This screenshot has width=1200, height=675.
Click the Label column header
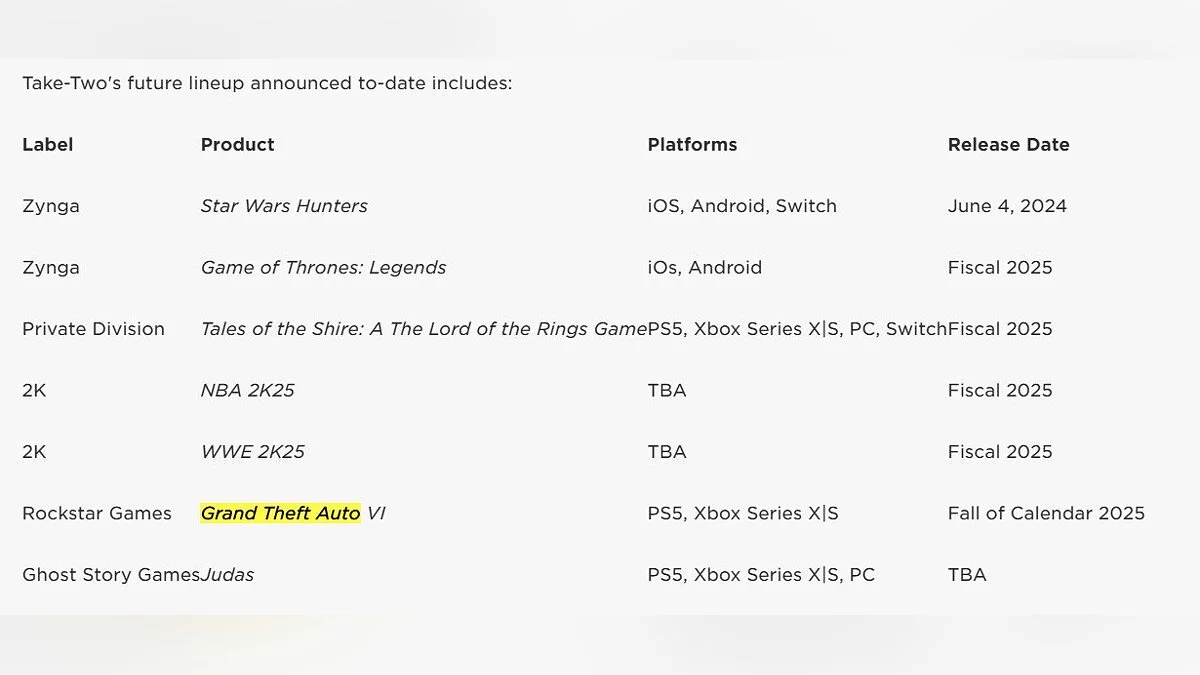click(x=48, y=145)
